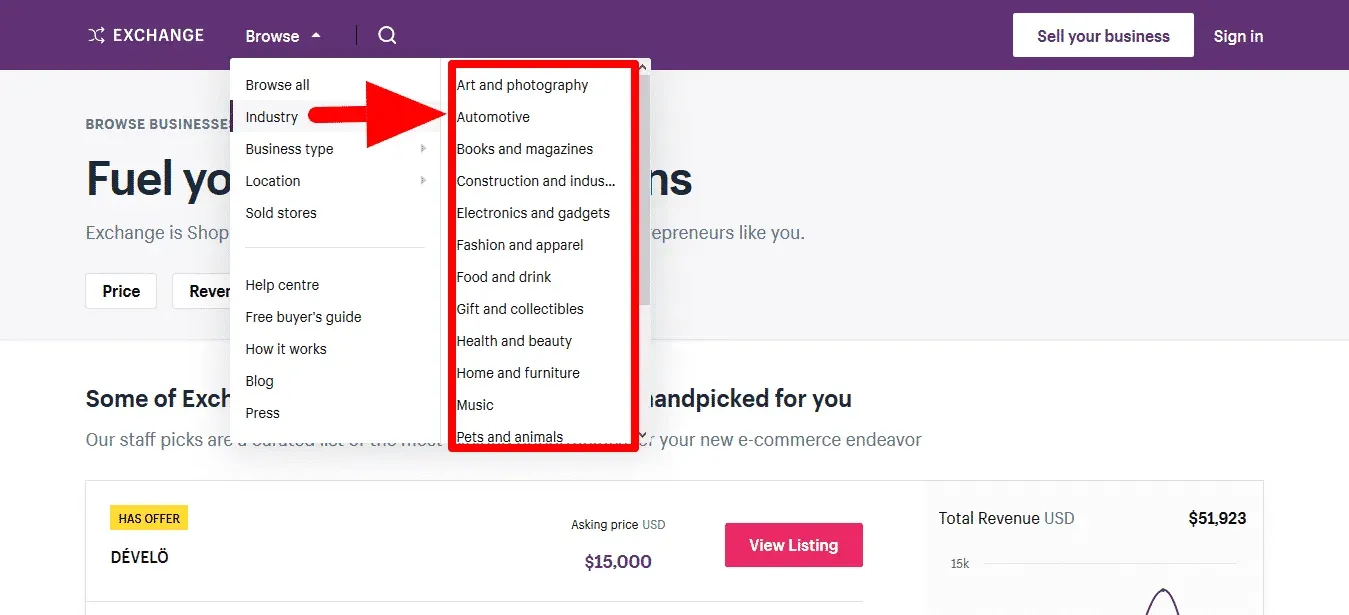This screenshot has height=615, width=1349.
Task: Pick Electronics and gadgets category
Action: click(x=533, y=213)
